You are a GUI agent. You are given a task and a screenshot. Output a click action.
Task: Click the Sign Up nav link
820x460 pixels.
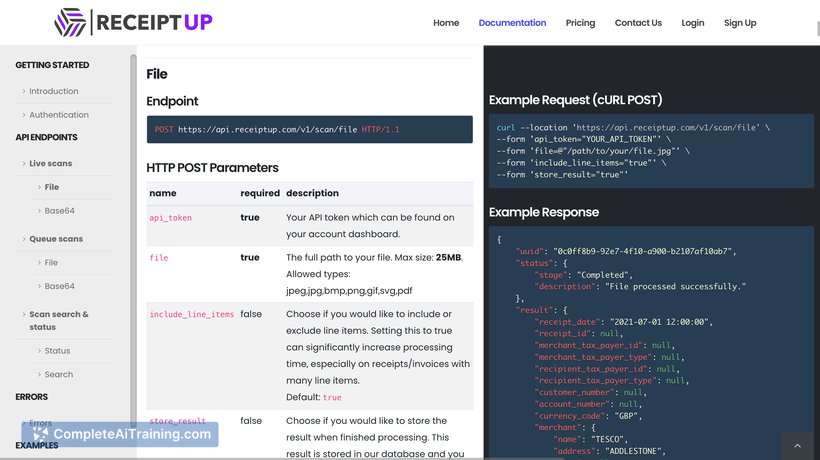coord(740,23)
